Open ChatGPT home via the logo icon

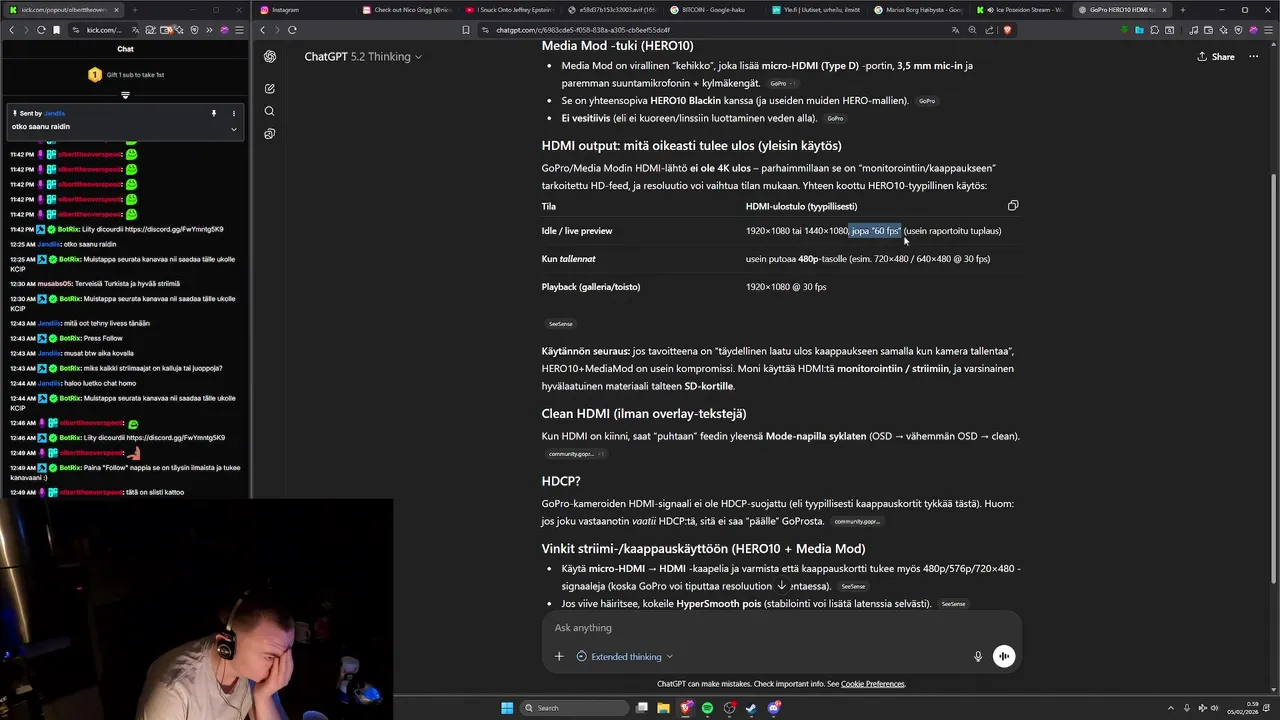pyautogui.click(x=270, y=57)
